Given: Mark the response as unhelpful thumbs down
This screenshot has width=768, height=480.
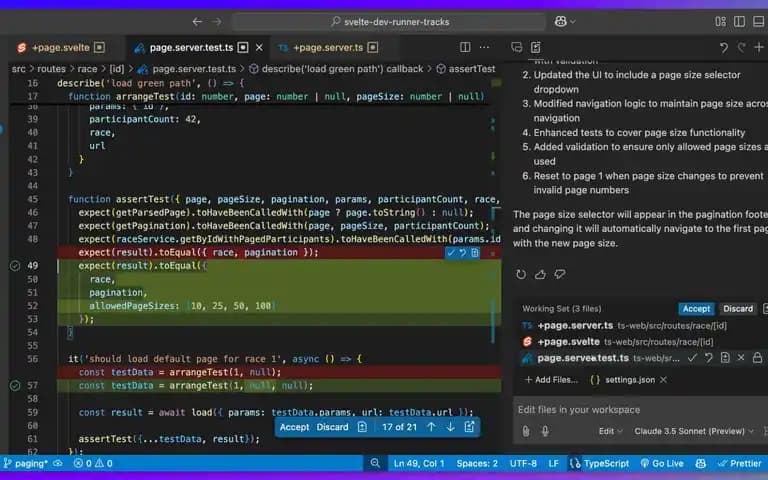Looking at the screenshot, I should click(559, 274).
